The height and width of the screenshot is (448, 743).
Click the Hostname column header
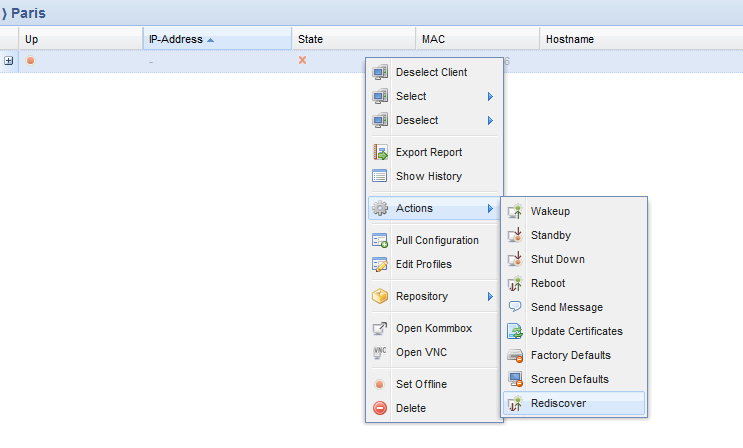pyautogui.click(x=569, y=39)
